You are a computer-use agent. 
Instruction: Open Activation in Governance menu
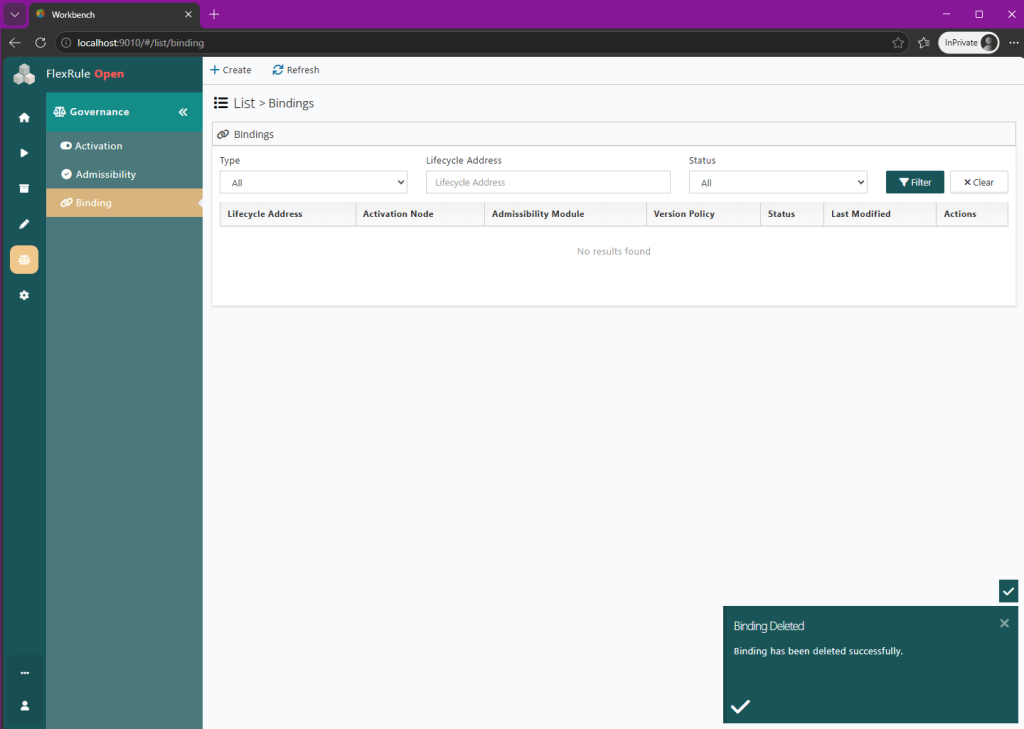124,146
